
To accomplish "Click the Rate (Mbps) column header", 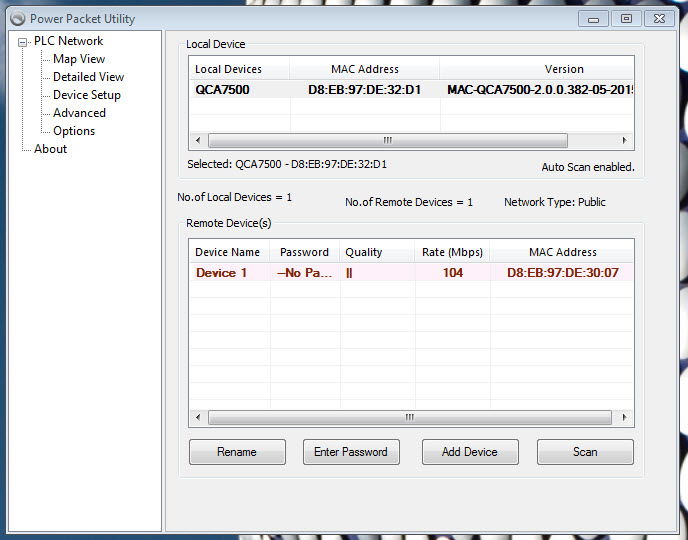I will pos(452,252).
